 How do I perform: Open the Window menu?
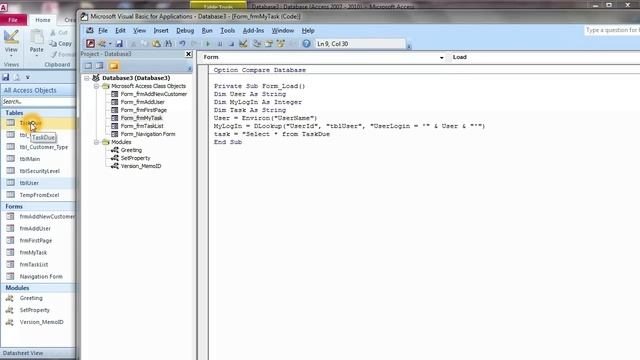tap(282, 31)
